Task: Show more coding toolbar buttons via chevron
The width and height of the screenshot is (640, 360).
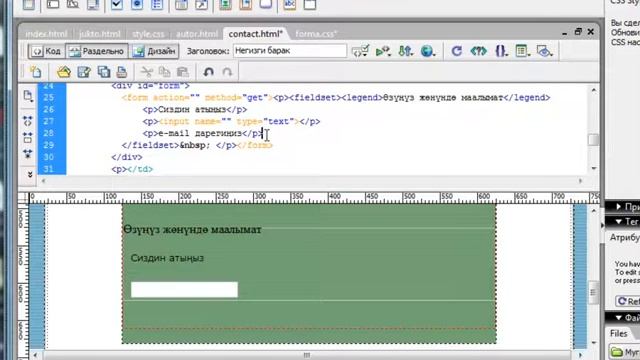Action: tap(30, 174)
